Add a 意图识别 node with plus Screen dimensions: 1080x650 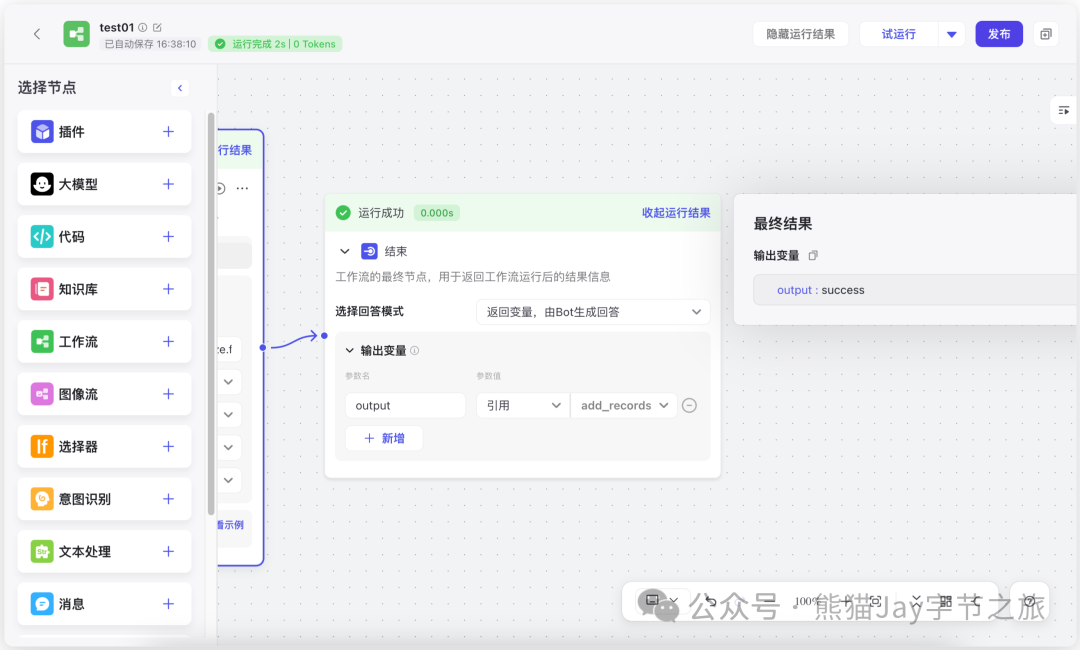tap(168, 499)
